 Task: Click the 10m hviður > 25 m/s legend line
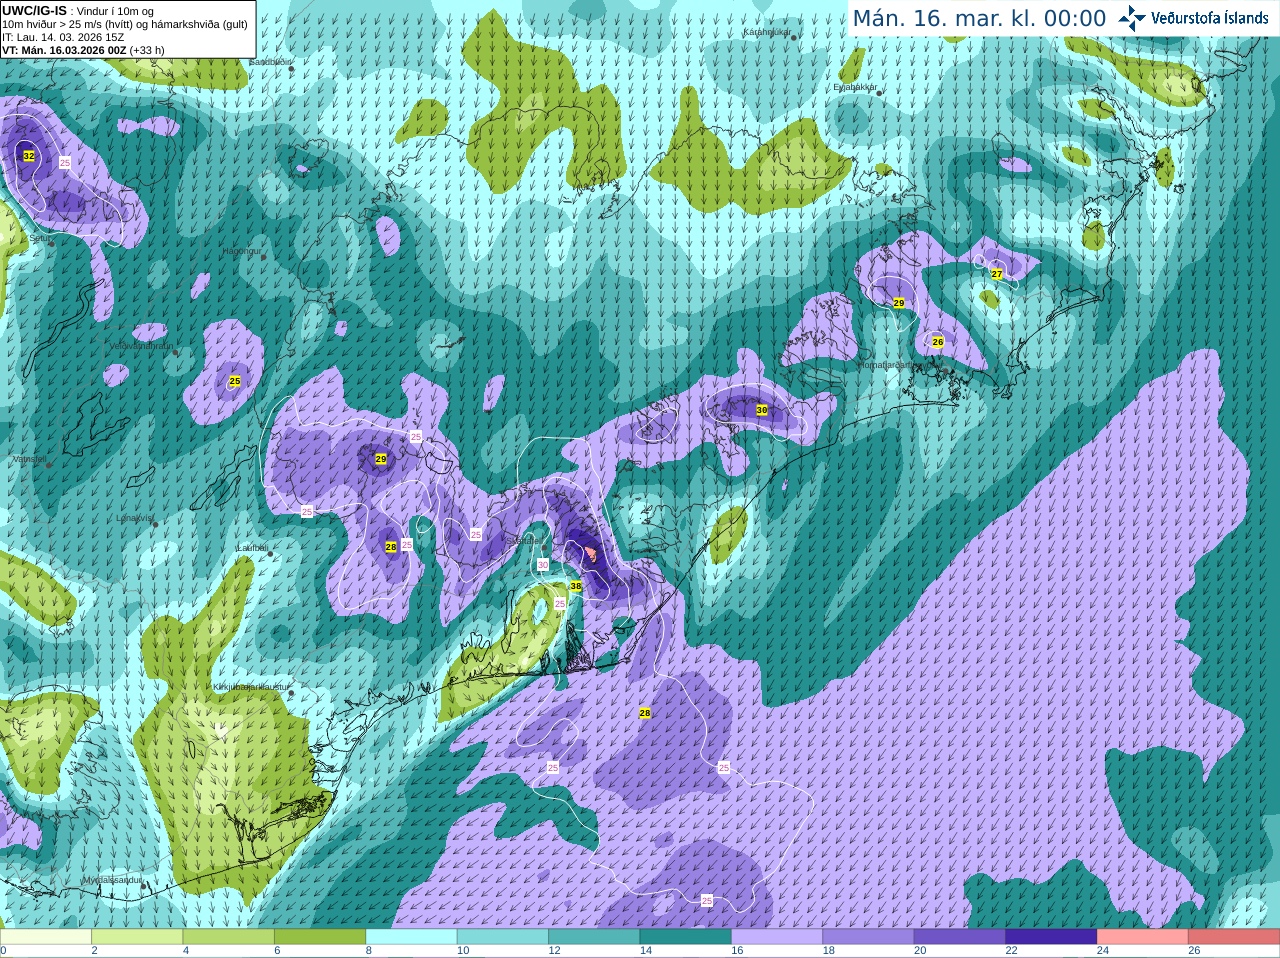(125, 24)
